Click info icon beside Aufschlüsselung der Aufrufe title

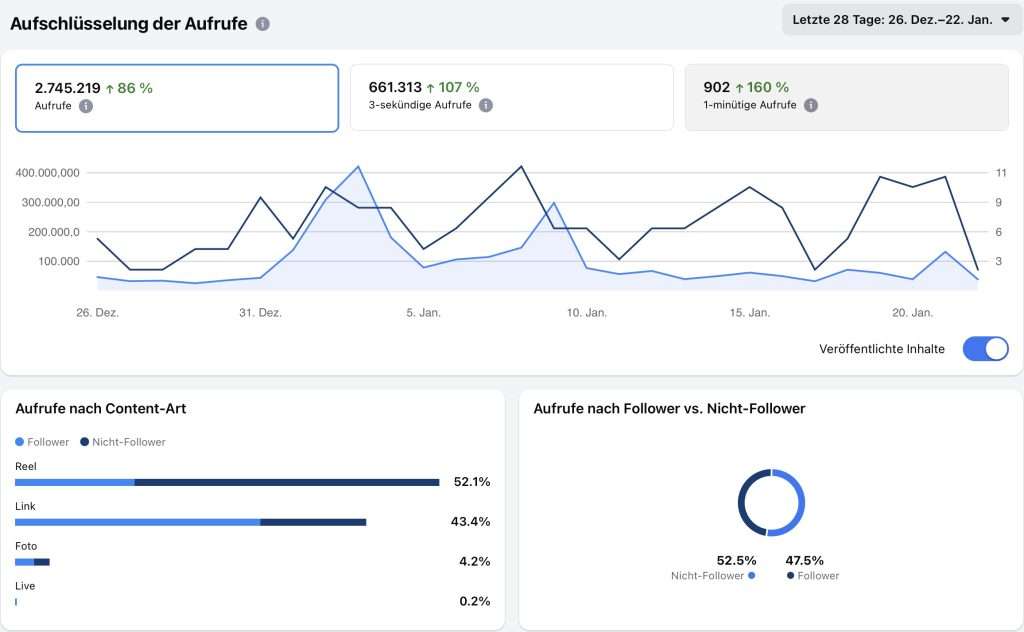pos(262,24)
